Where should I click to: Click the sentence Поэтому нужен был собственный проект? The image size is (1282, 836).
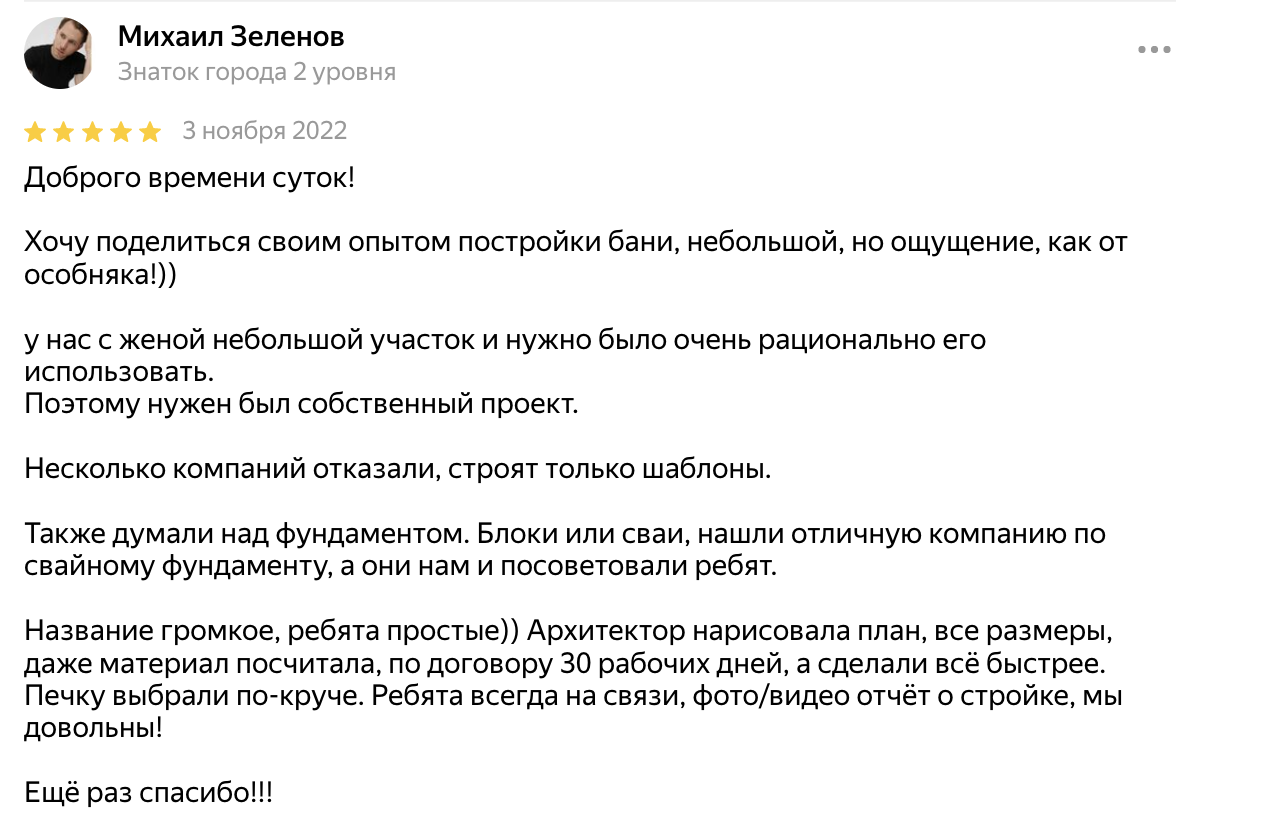pyautogui.click(x=301, y=405)
